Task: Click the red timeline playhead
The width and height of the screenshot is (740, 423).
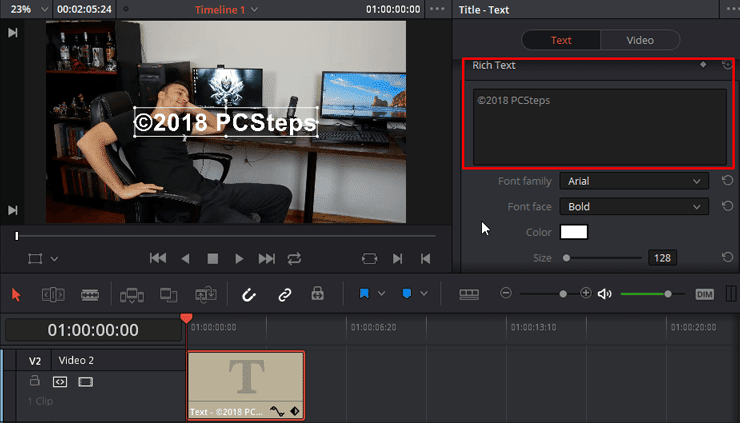Action: (x=186, y=319)
